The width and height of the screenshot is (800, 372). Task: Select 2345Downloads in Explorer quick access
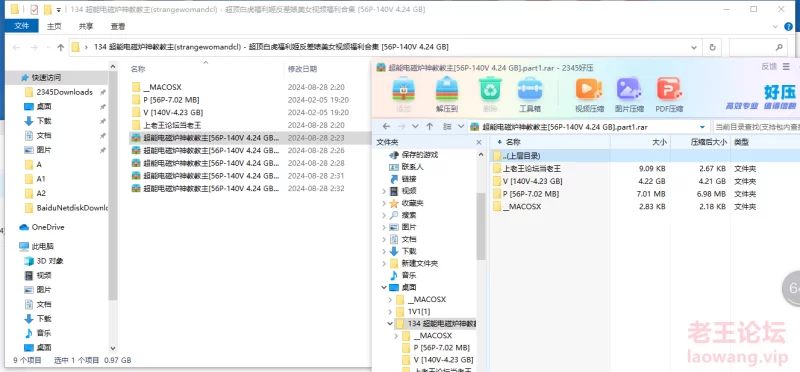(x=64, y=92)
